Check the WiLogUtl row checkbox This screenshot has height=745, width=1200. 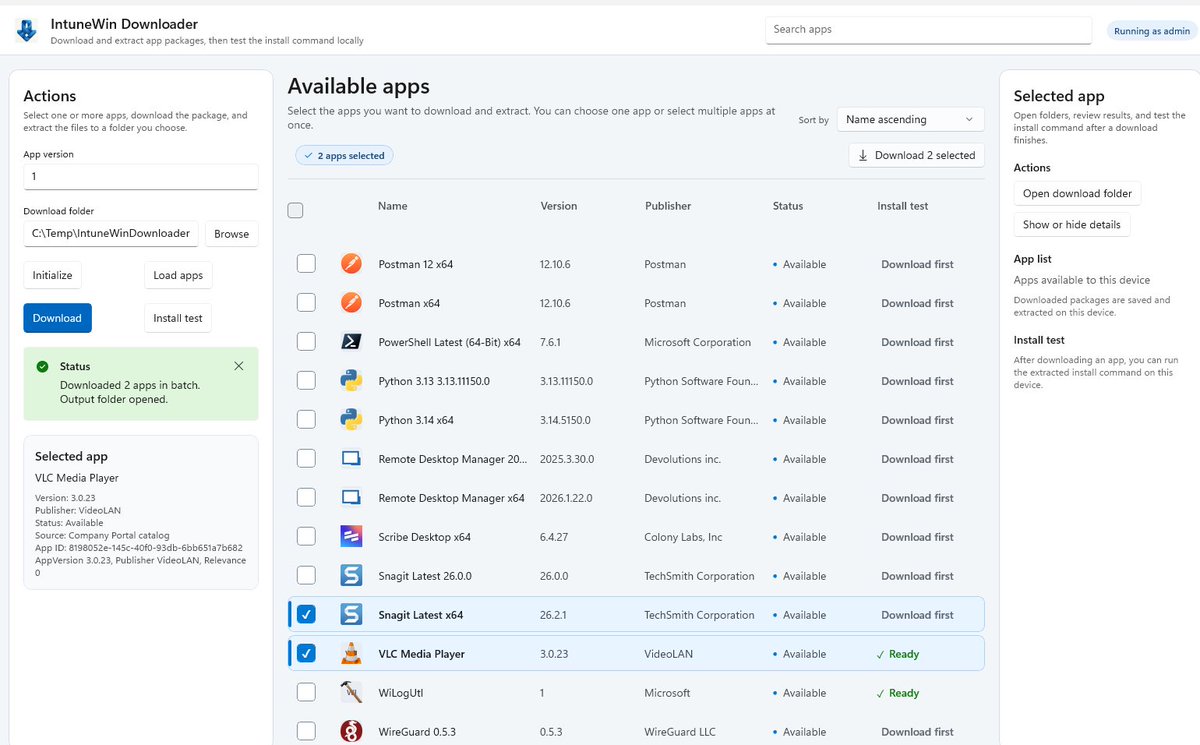306,692
